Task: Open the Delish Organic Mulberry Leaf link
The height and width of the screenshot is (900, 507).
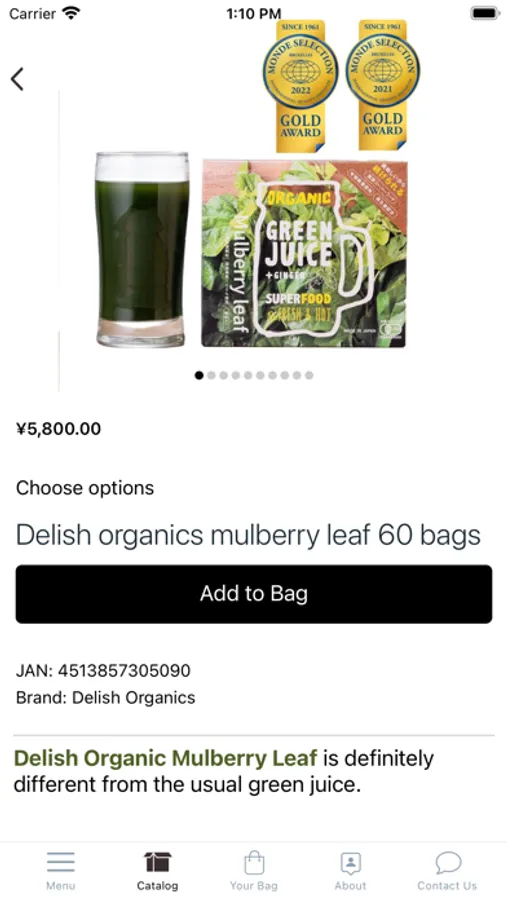Action: 165,758
